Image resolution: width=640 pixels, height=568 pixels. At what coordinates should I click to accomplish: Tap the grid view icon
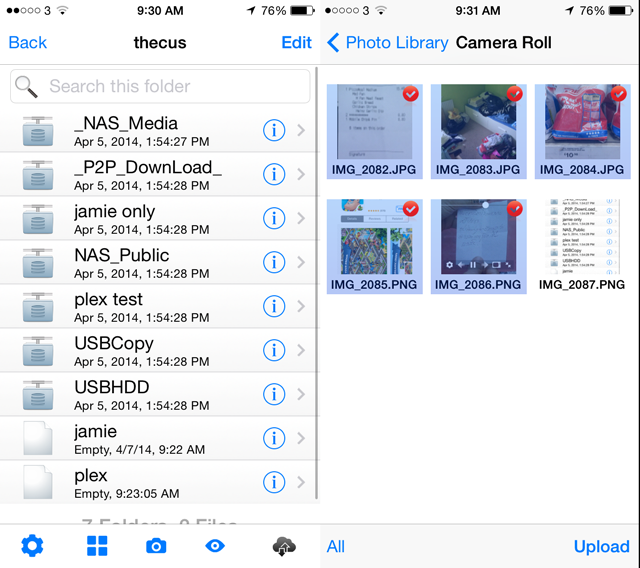[x=97, y=546]
